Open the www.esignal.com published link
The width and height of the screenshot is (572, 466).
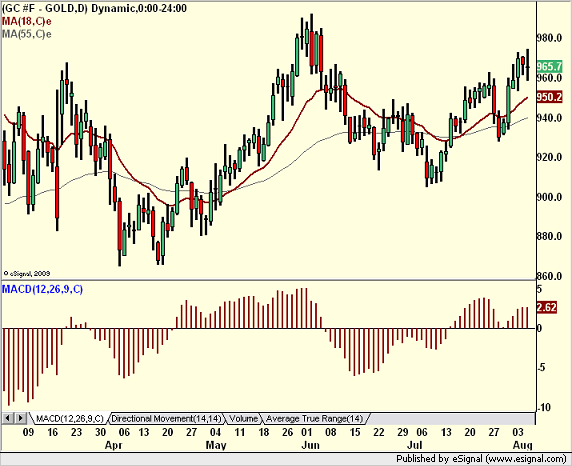click(526, 459)
